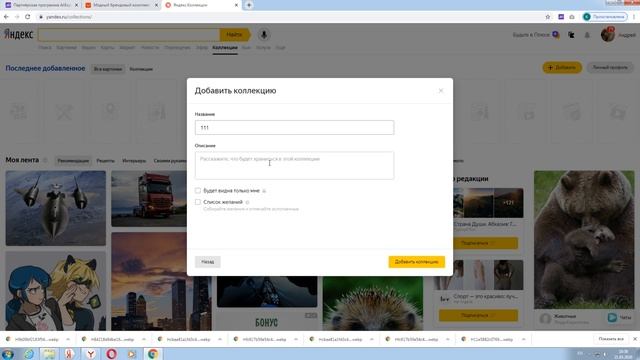Image resolution: width=640 pixels, height=360 pixels.
Task: Select the Рекомендации feed tab
Action: [x=73, y=161]
